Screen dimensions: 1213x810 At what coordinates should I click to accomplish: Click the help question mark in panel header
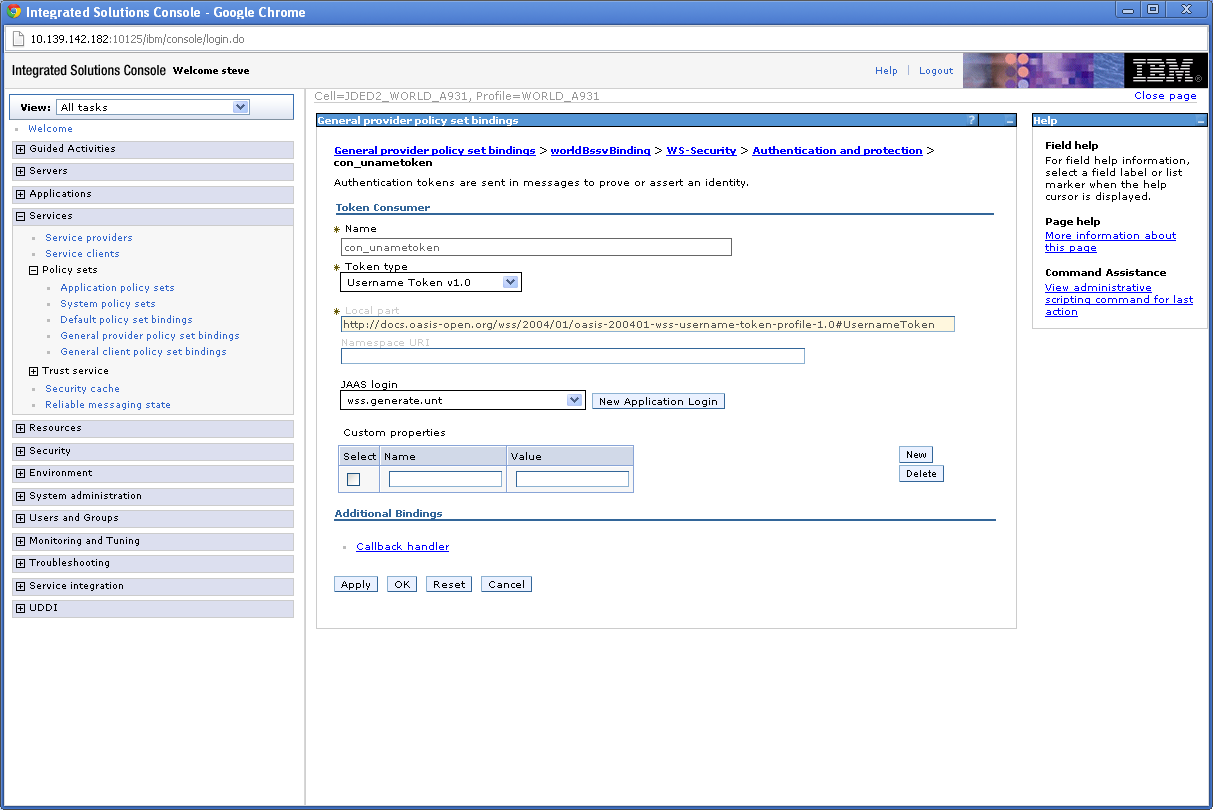pyautogui.click(x=972, y=120)
